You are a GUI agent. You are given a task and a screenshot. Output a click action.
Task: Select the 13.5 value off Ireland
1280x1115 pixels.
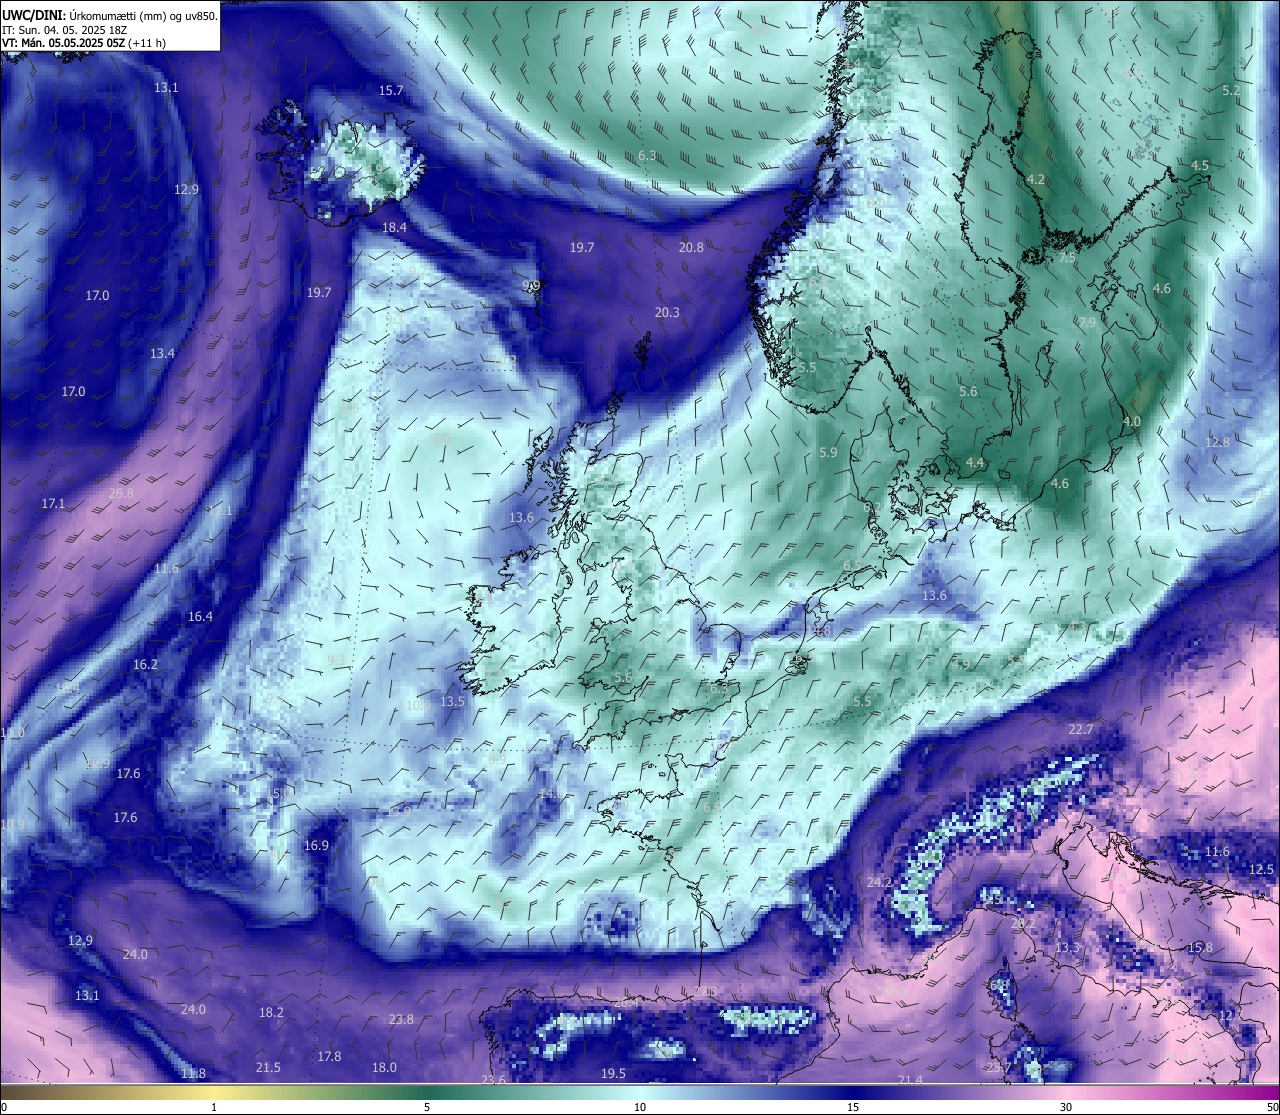coord(453,702)
